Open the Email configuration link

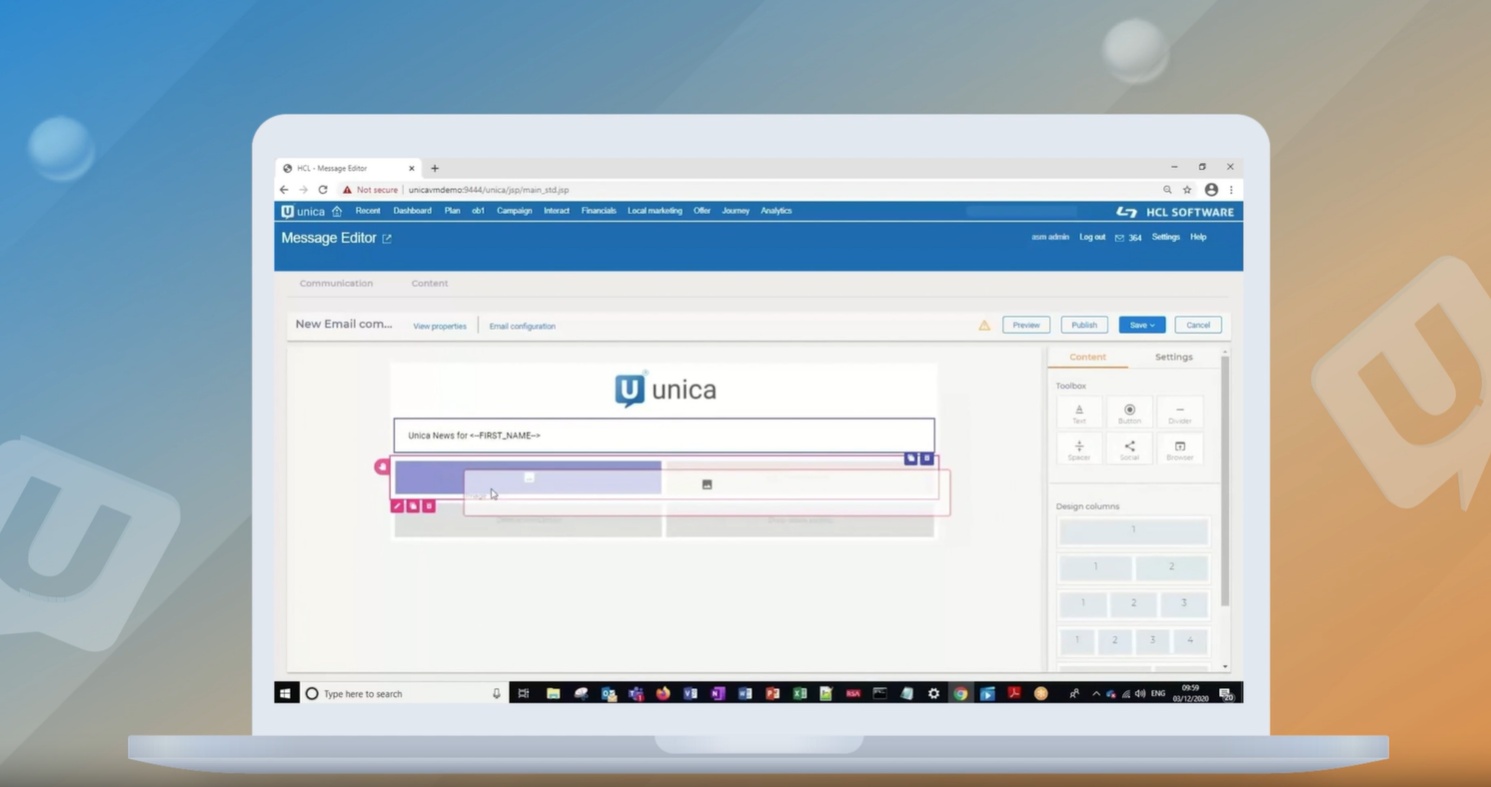(x=522, y=326)
